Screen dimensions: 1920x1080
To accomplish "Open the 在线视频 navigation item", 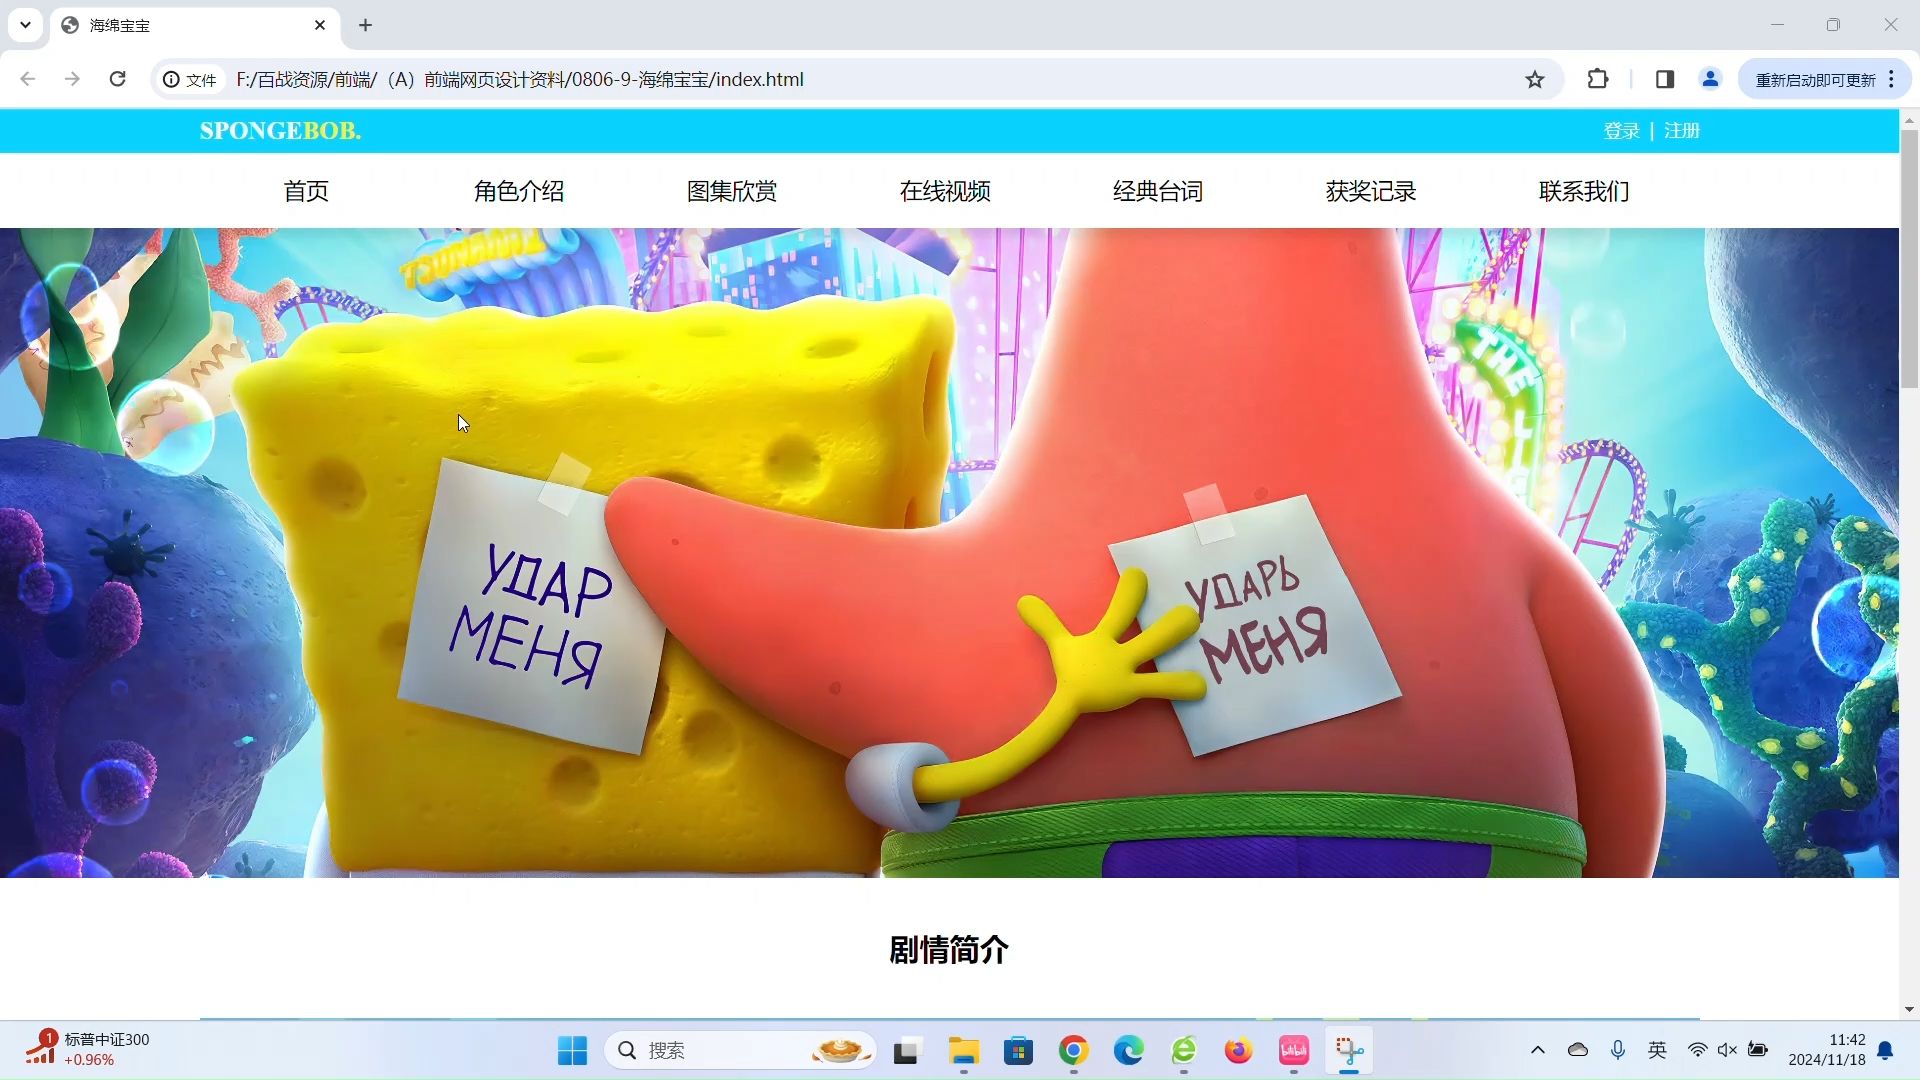I will click(x=945, y=191).
